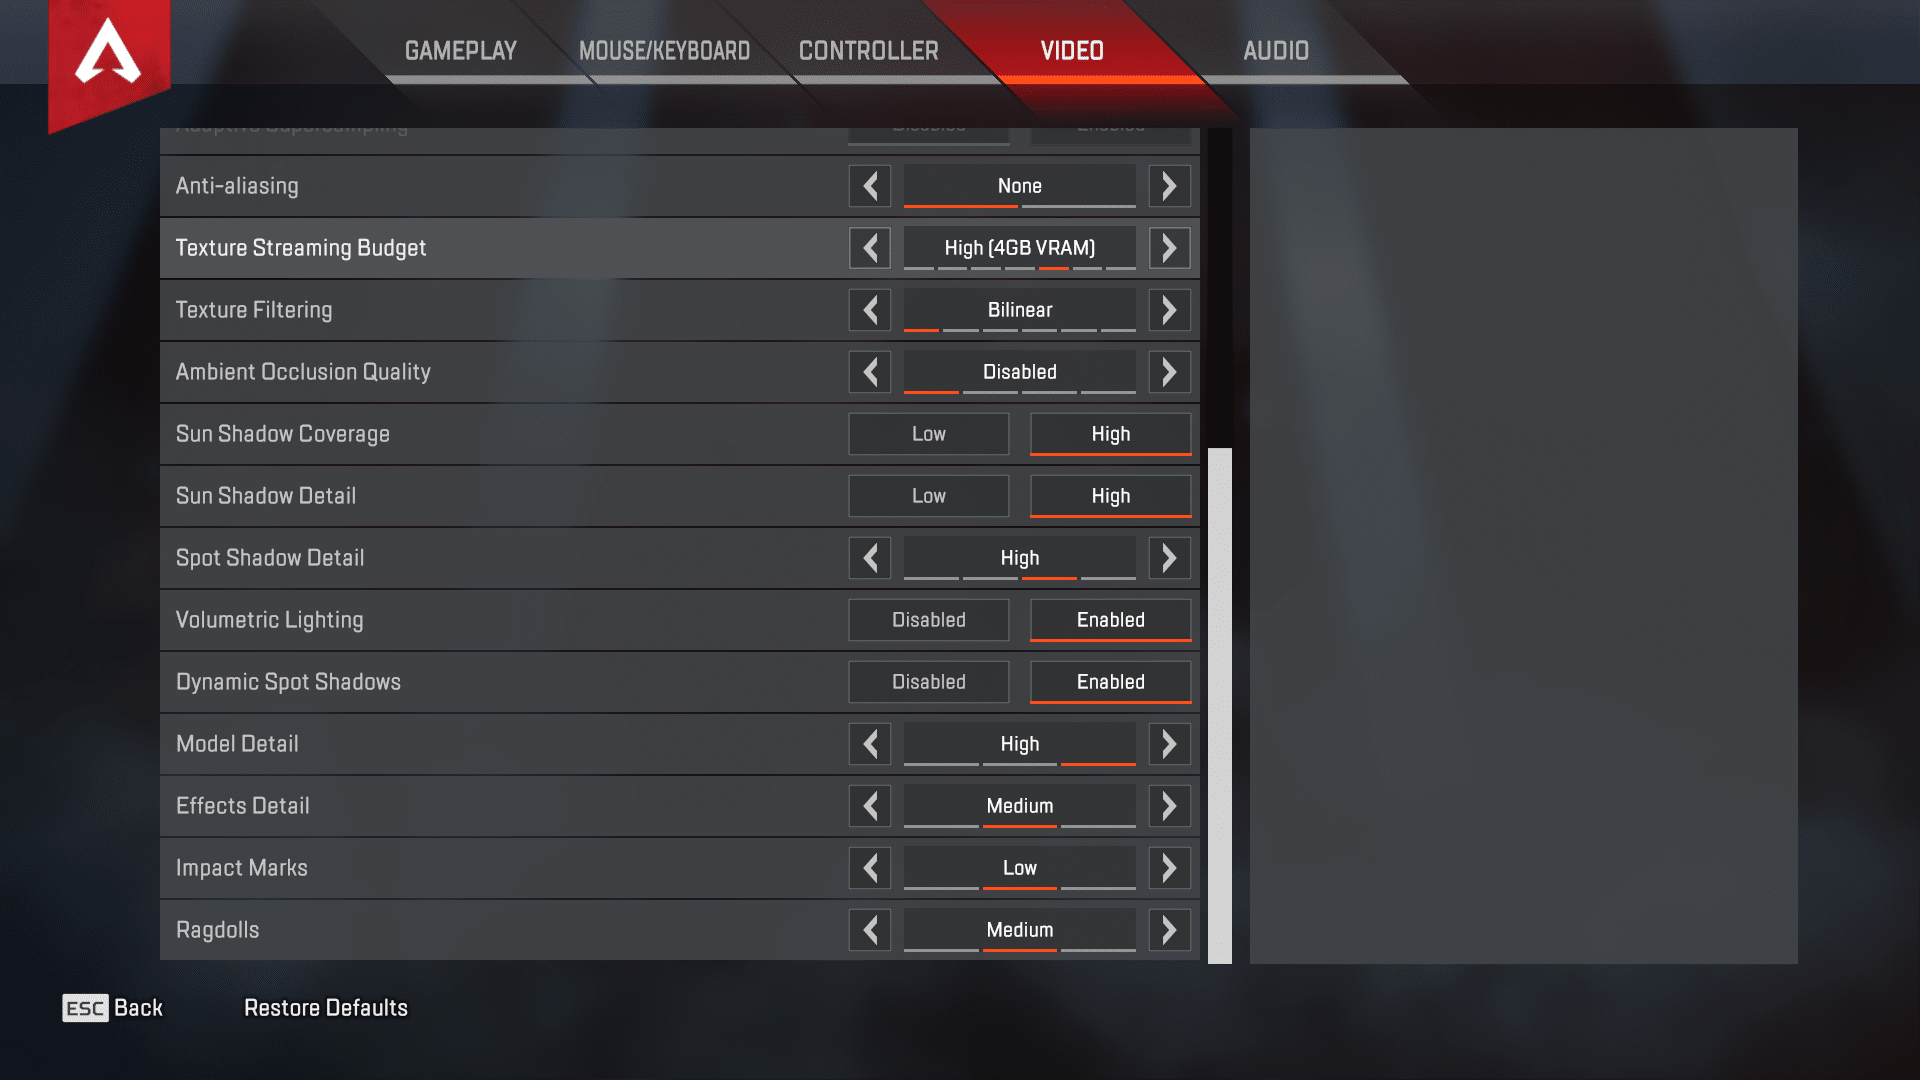Click the Apex Legends logo icon
The height and width of the screenshot is (1080, 1920).
coord(107,54)
